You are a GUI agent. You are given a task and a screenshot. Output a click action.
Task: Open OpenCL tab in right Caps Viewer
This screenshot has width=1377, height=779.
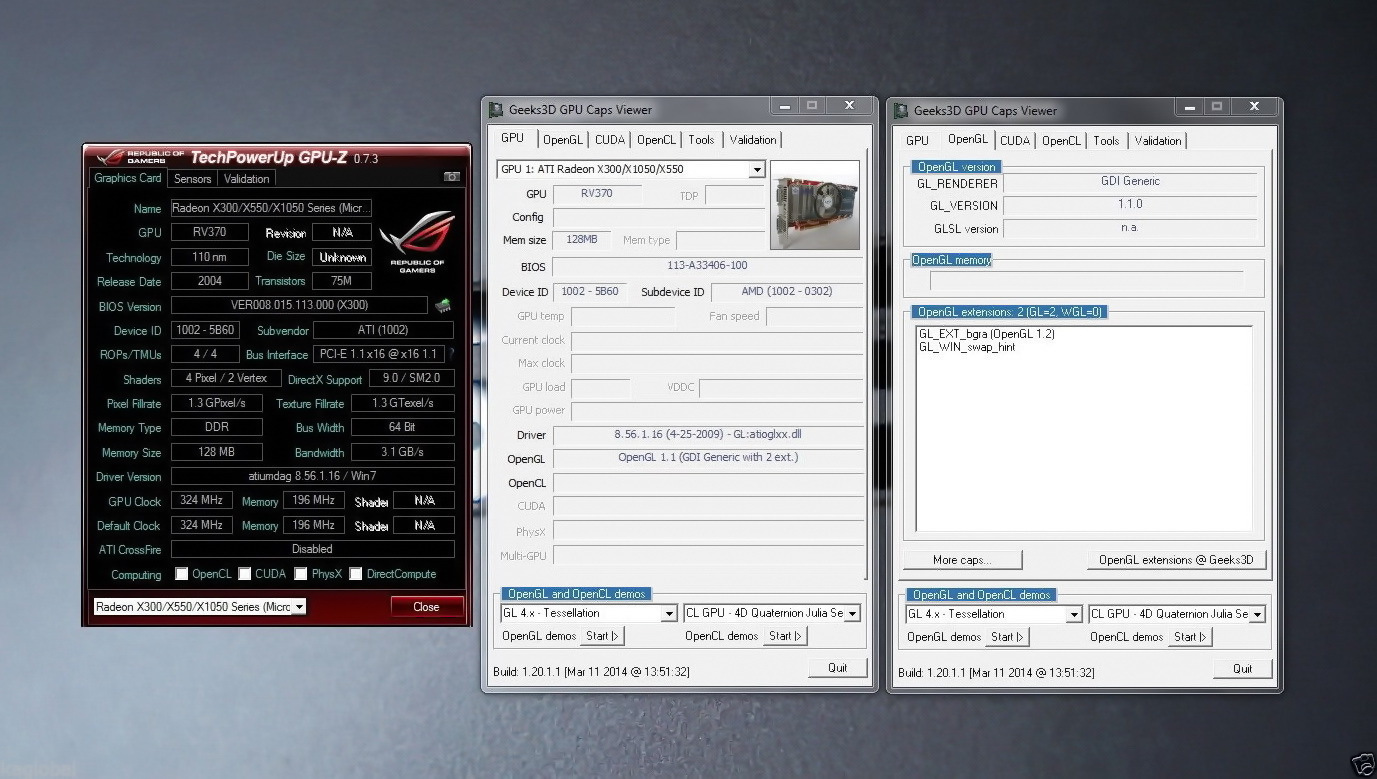click(1061, 141)
